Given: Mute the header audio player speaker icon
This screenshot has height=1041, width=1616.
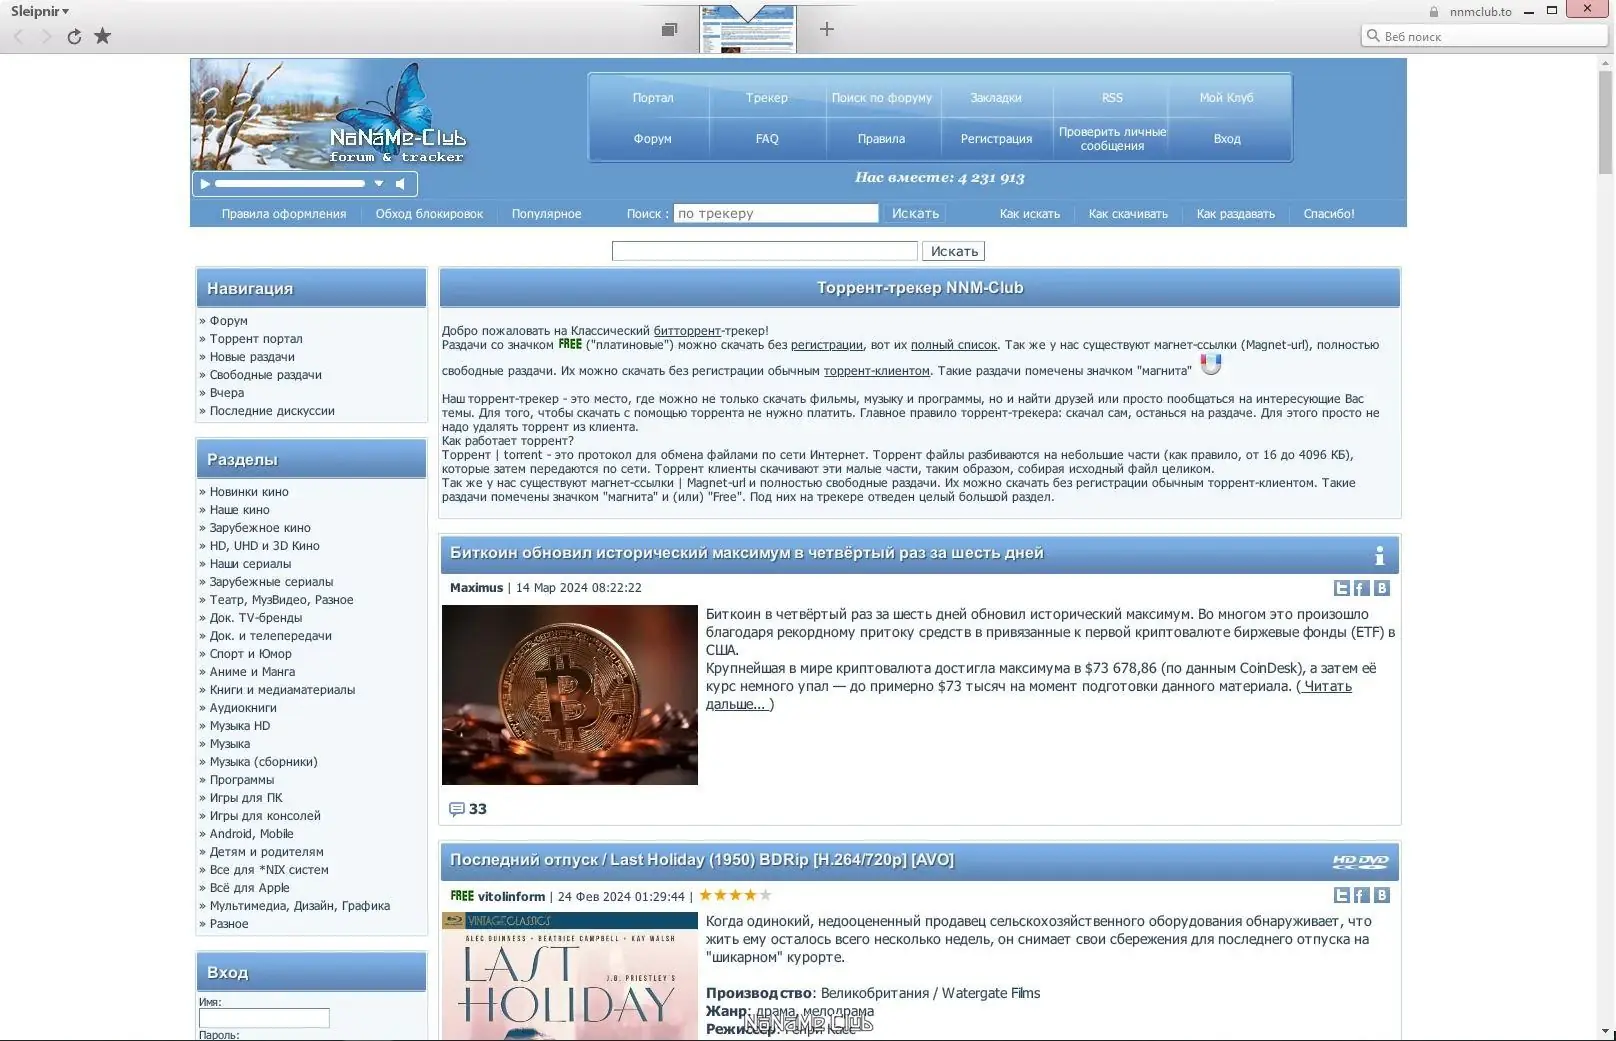Looking at the screenshot, I should pyautogui.click(x=400, y=184).
